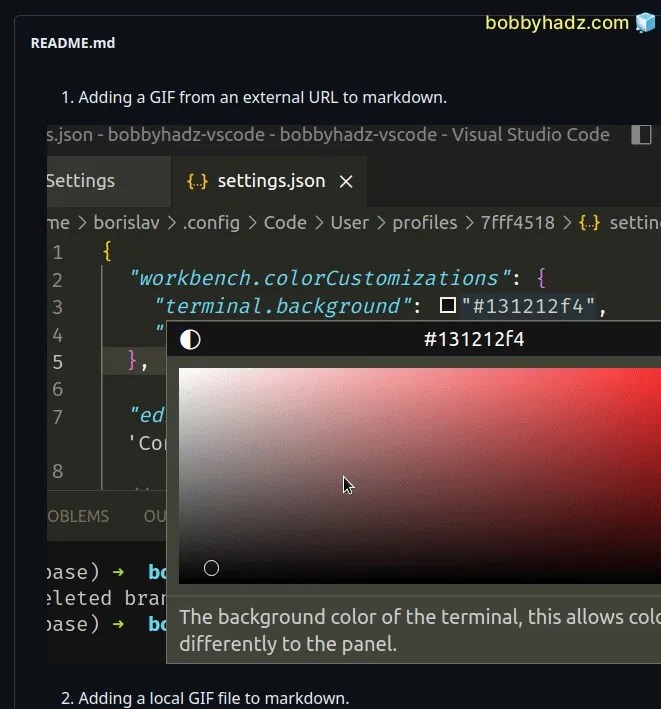Click the circular color selection handle
This screenshot has height=709, width=661.
tap(211, 568)
